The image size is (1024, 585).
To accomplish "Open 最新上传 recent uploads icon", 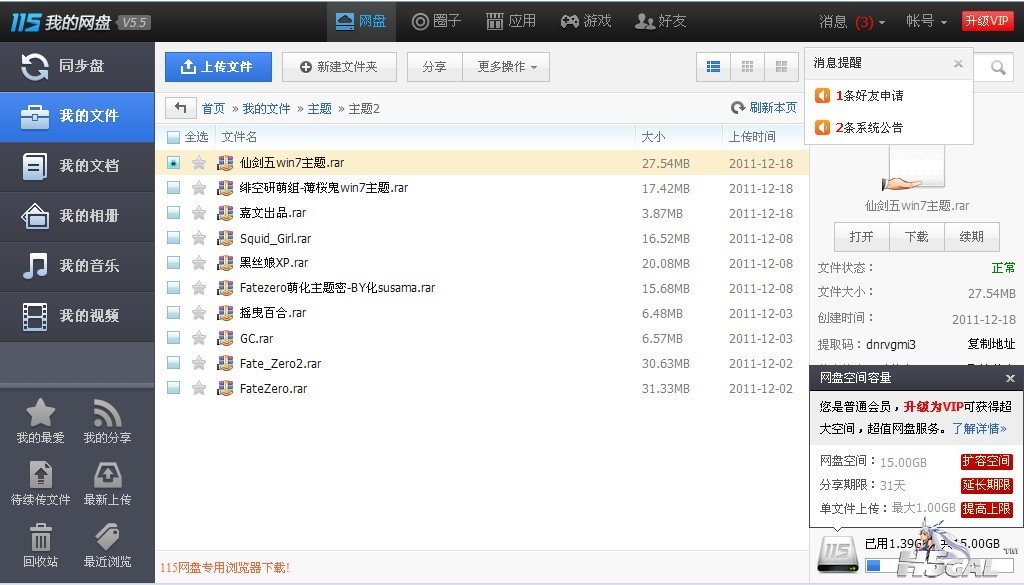I will pyautogui.click(x=107, y=483).
